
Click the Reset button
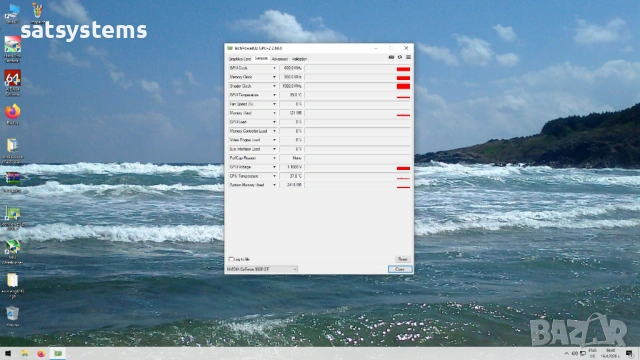[x=402, y=259]
